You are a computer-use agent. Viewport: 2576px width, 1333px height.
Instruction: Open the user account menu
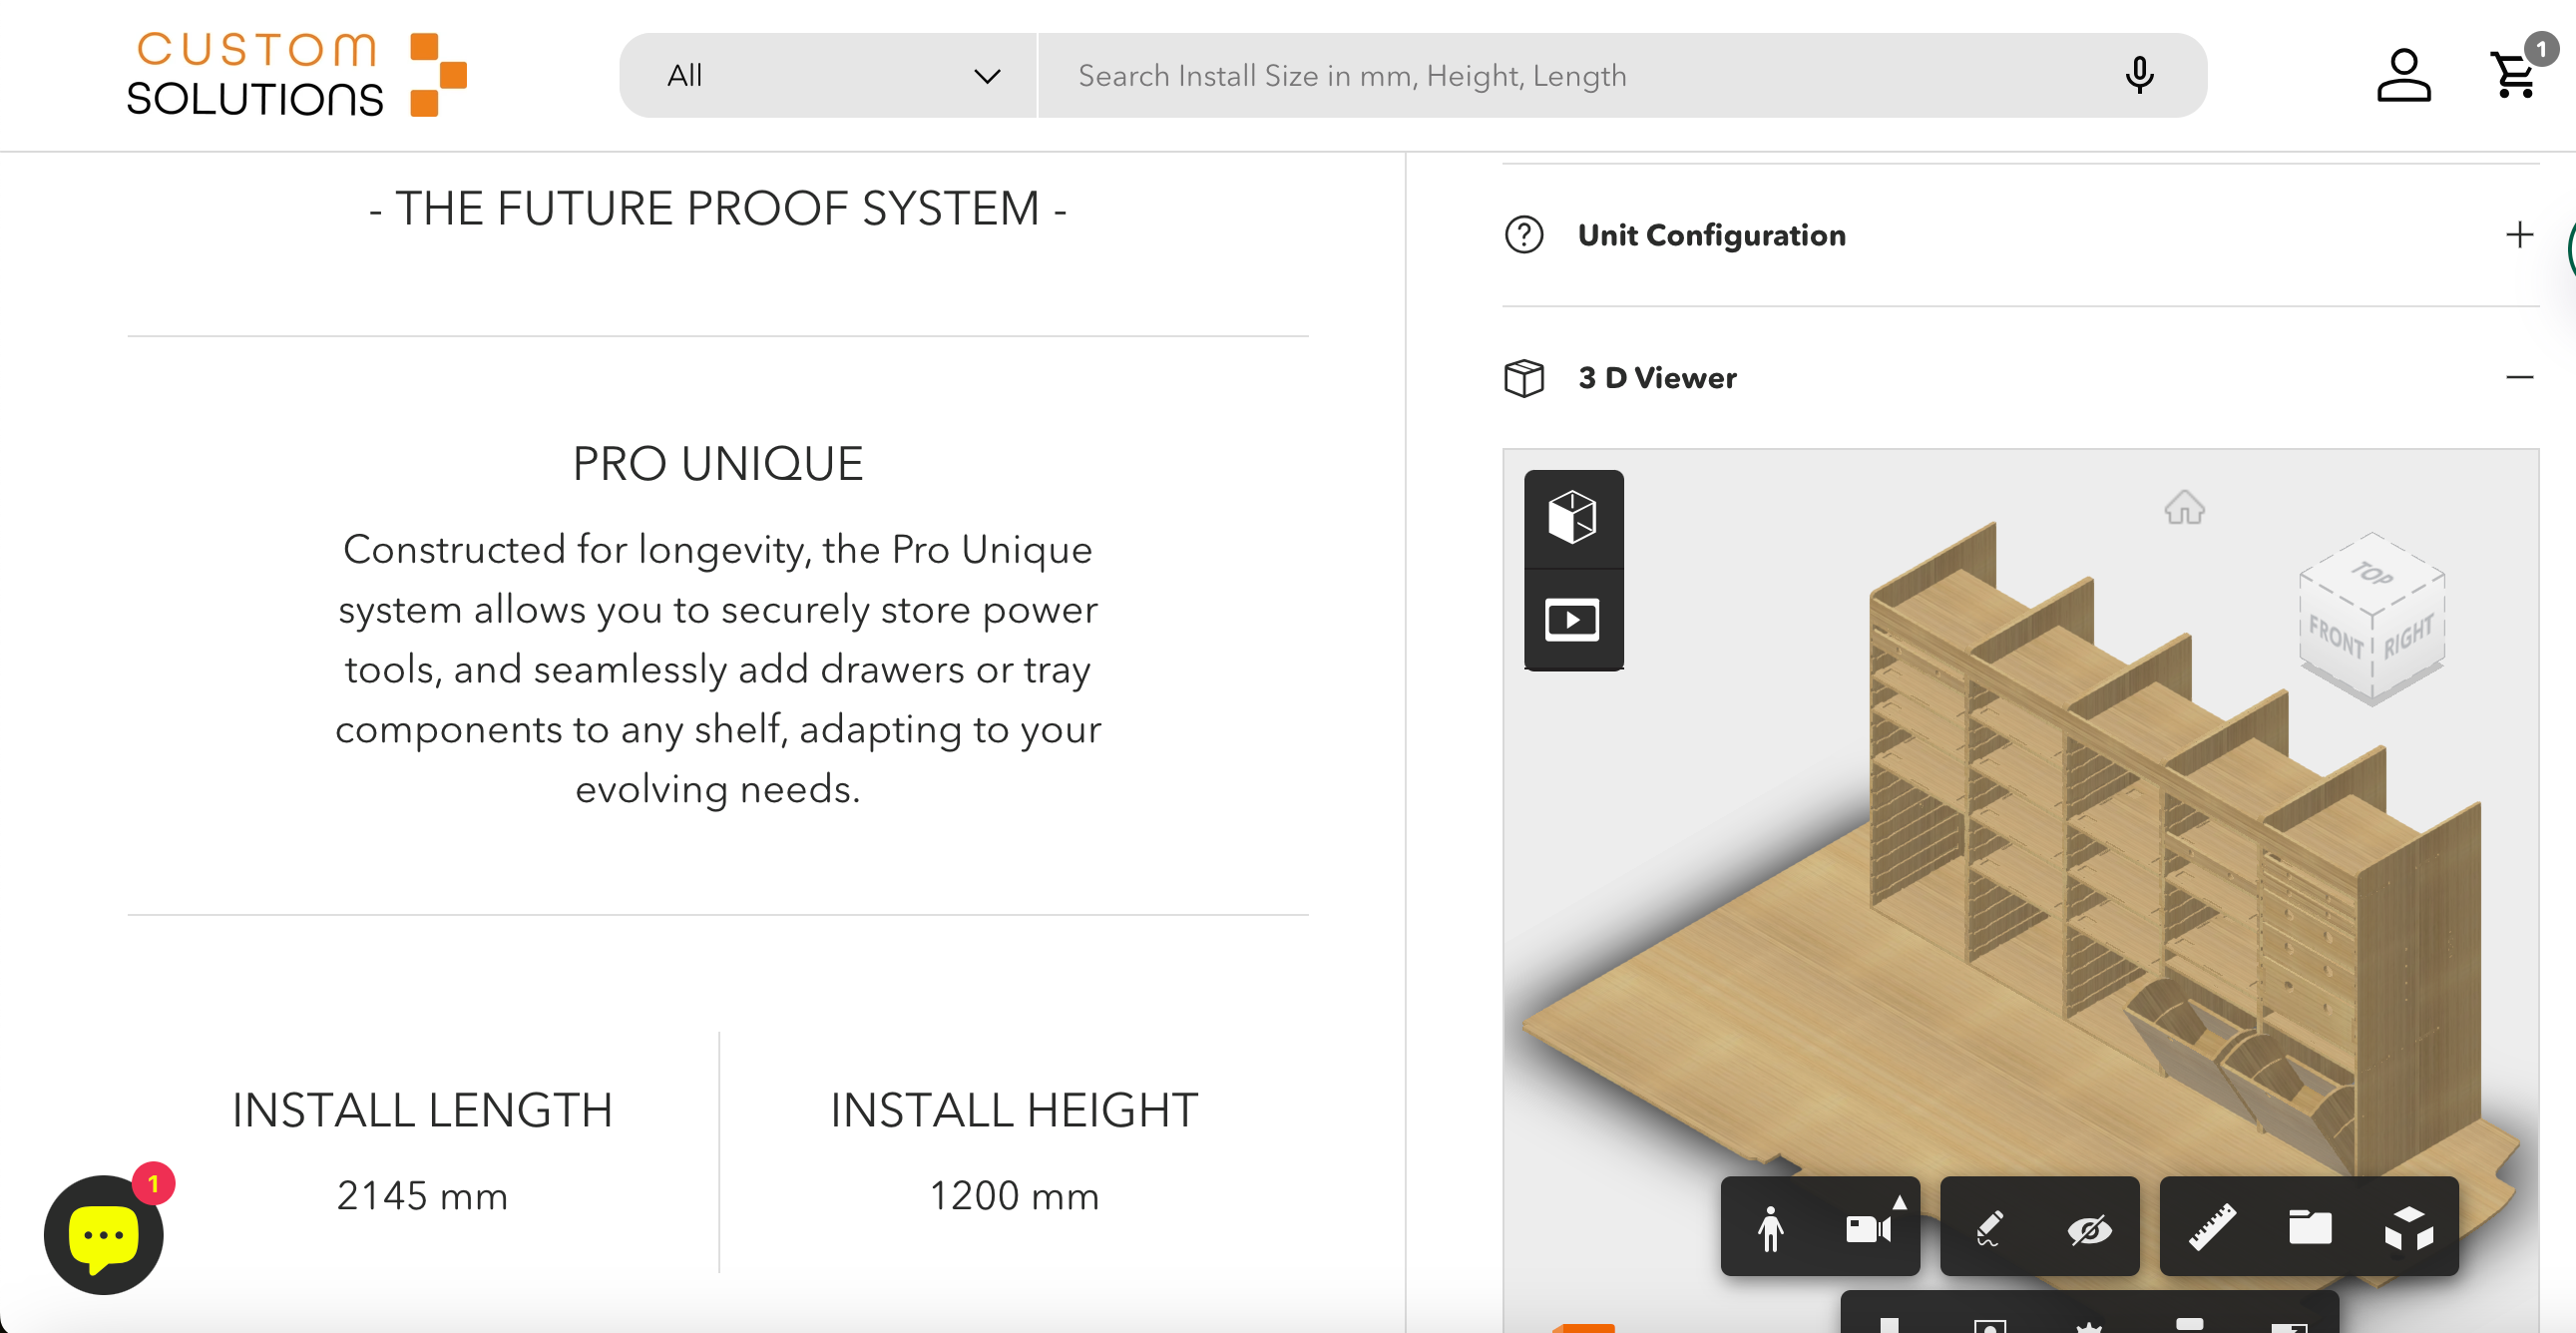tap(2403, 76)
